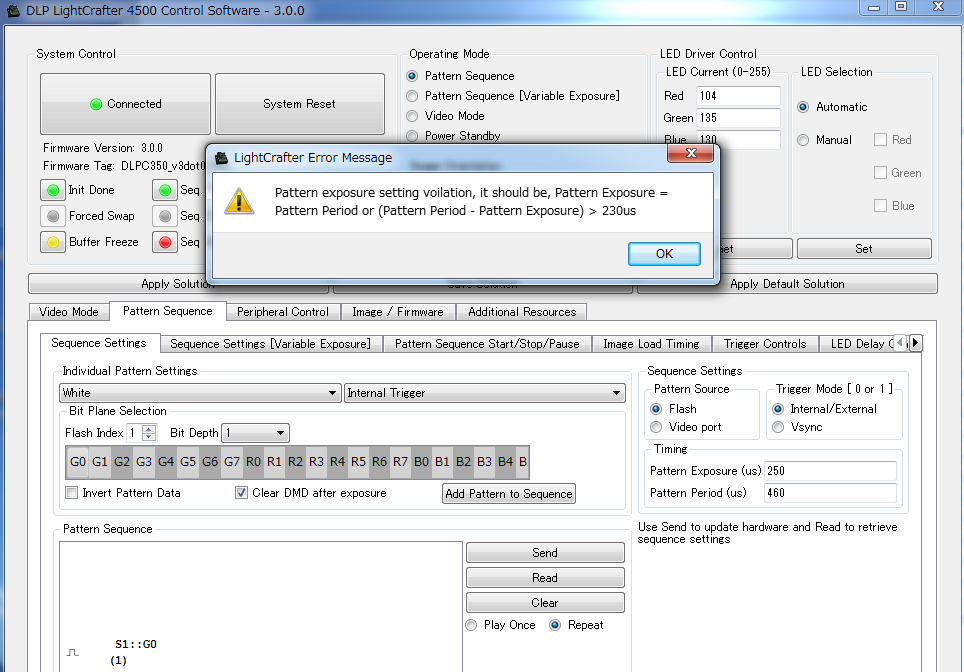964x672 pixels.
Task: Open Sequence Settings [Variable Exposure] tab
Action: click(x=271, y=344)
